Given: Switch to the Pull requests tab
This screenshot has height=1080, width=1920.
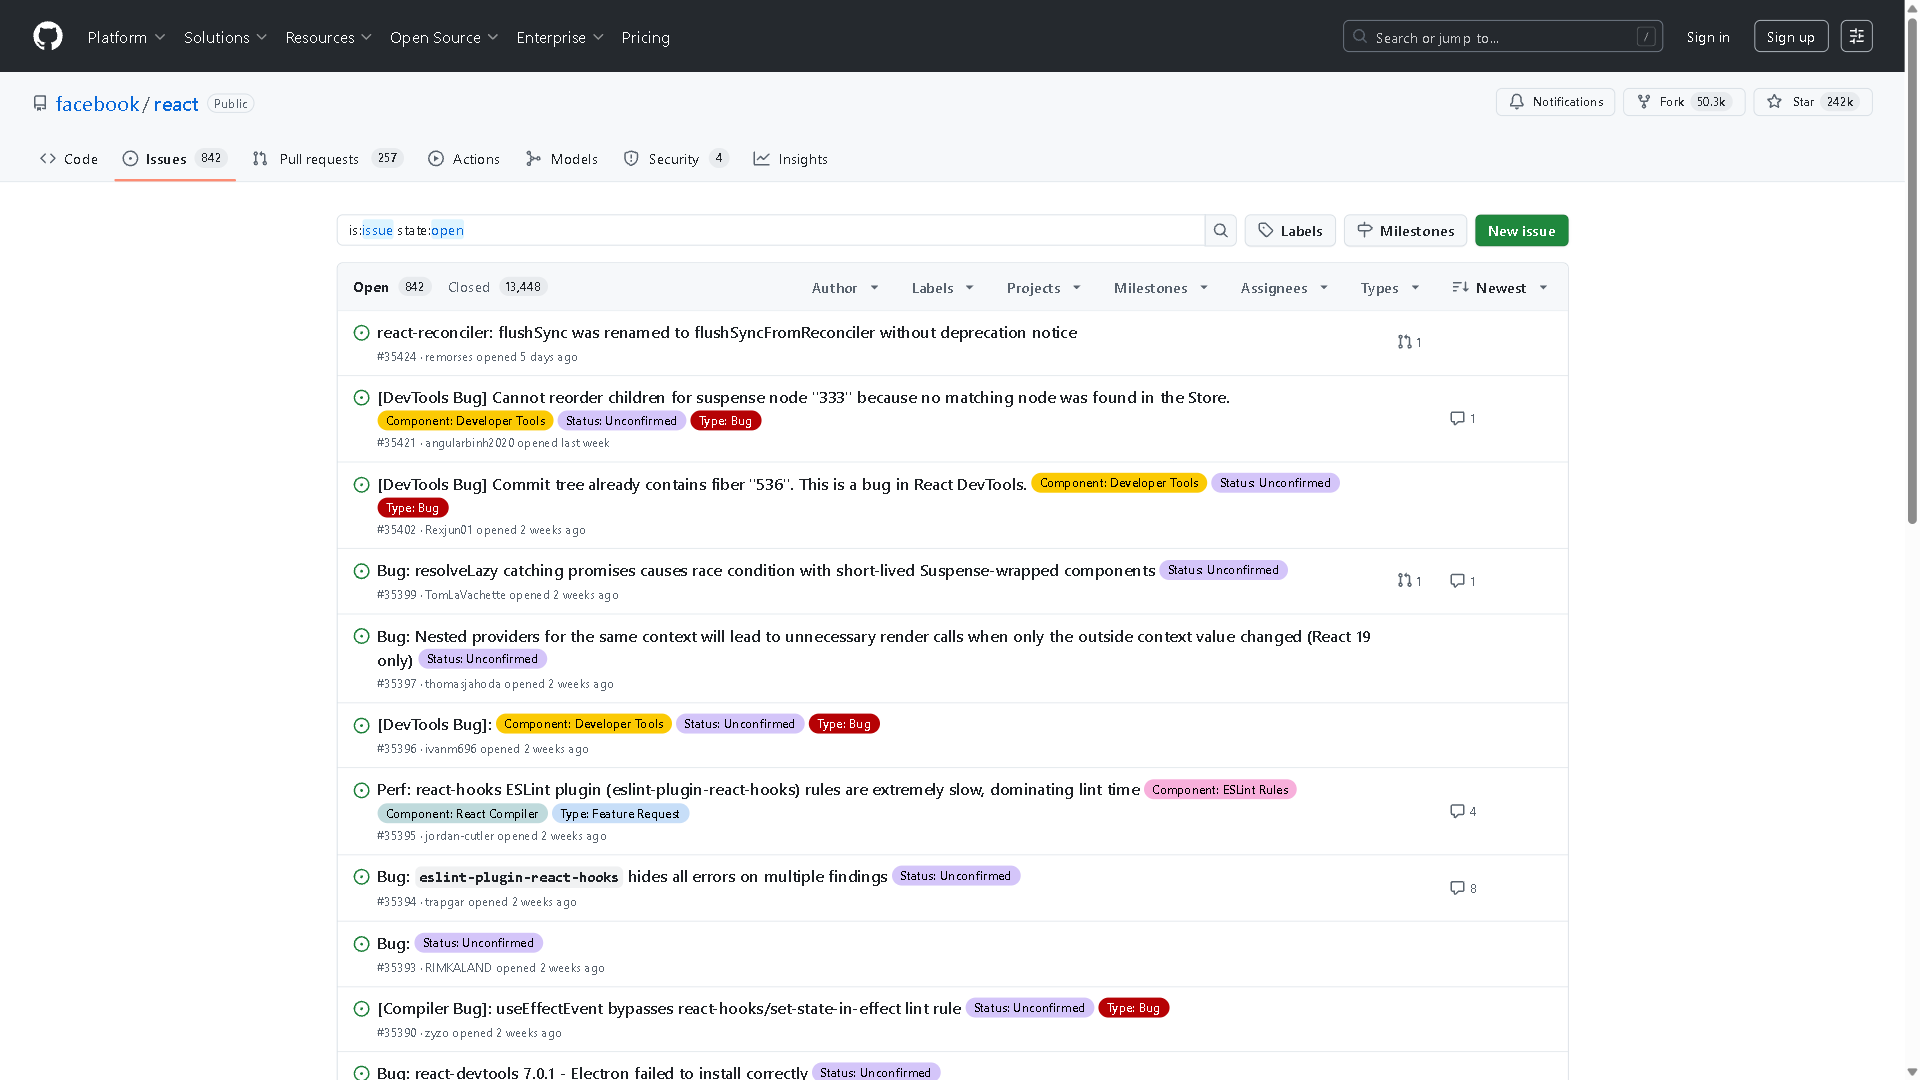Looking at the screenshot, I should (319, 158).
